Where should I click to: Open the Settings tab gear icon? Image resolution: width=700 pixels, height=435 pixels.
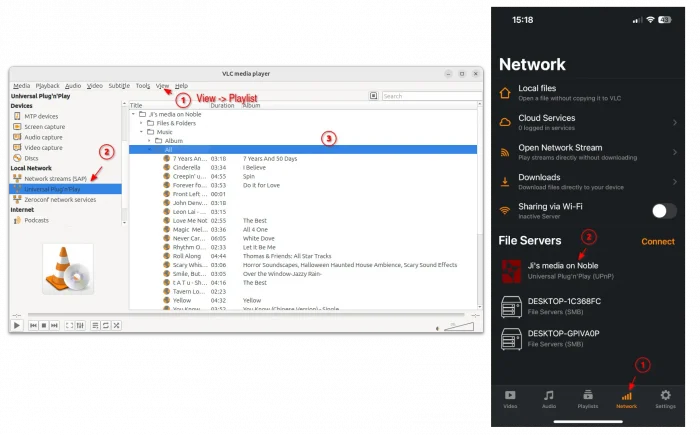click(x=665, y=397)
